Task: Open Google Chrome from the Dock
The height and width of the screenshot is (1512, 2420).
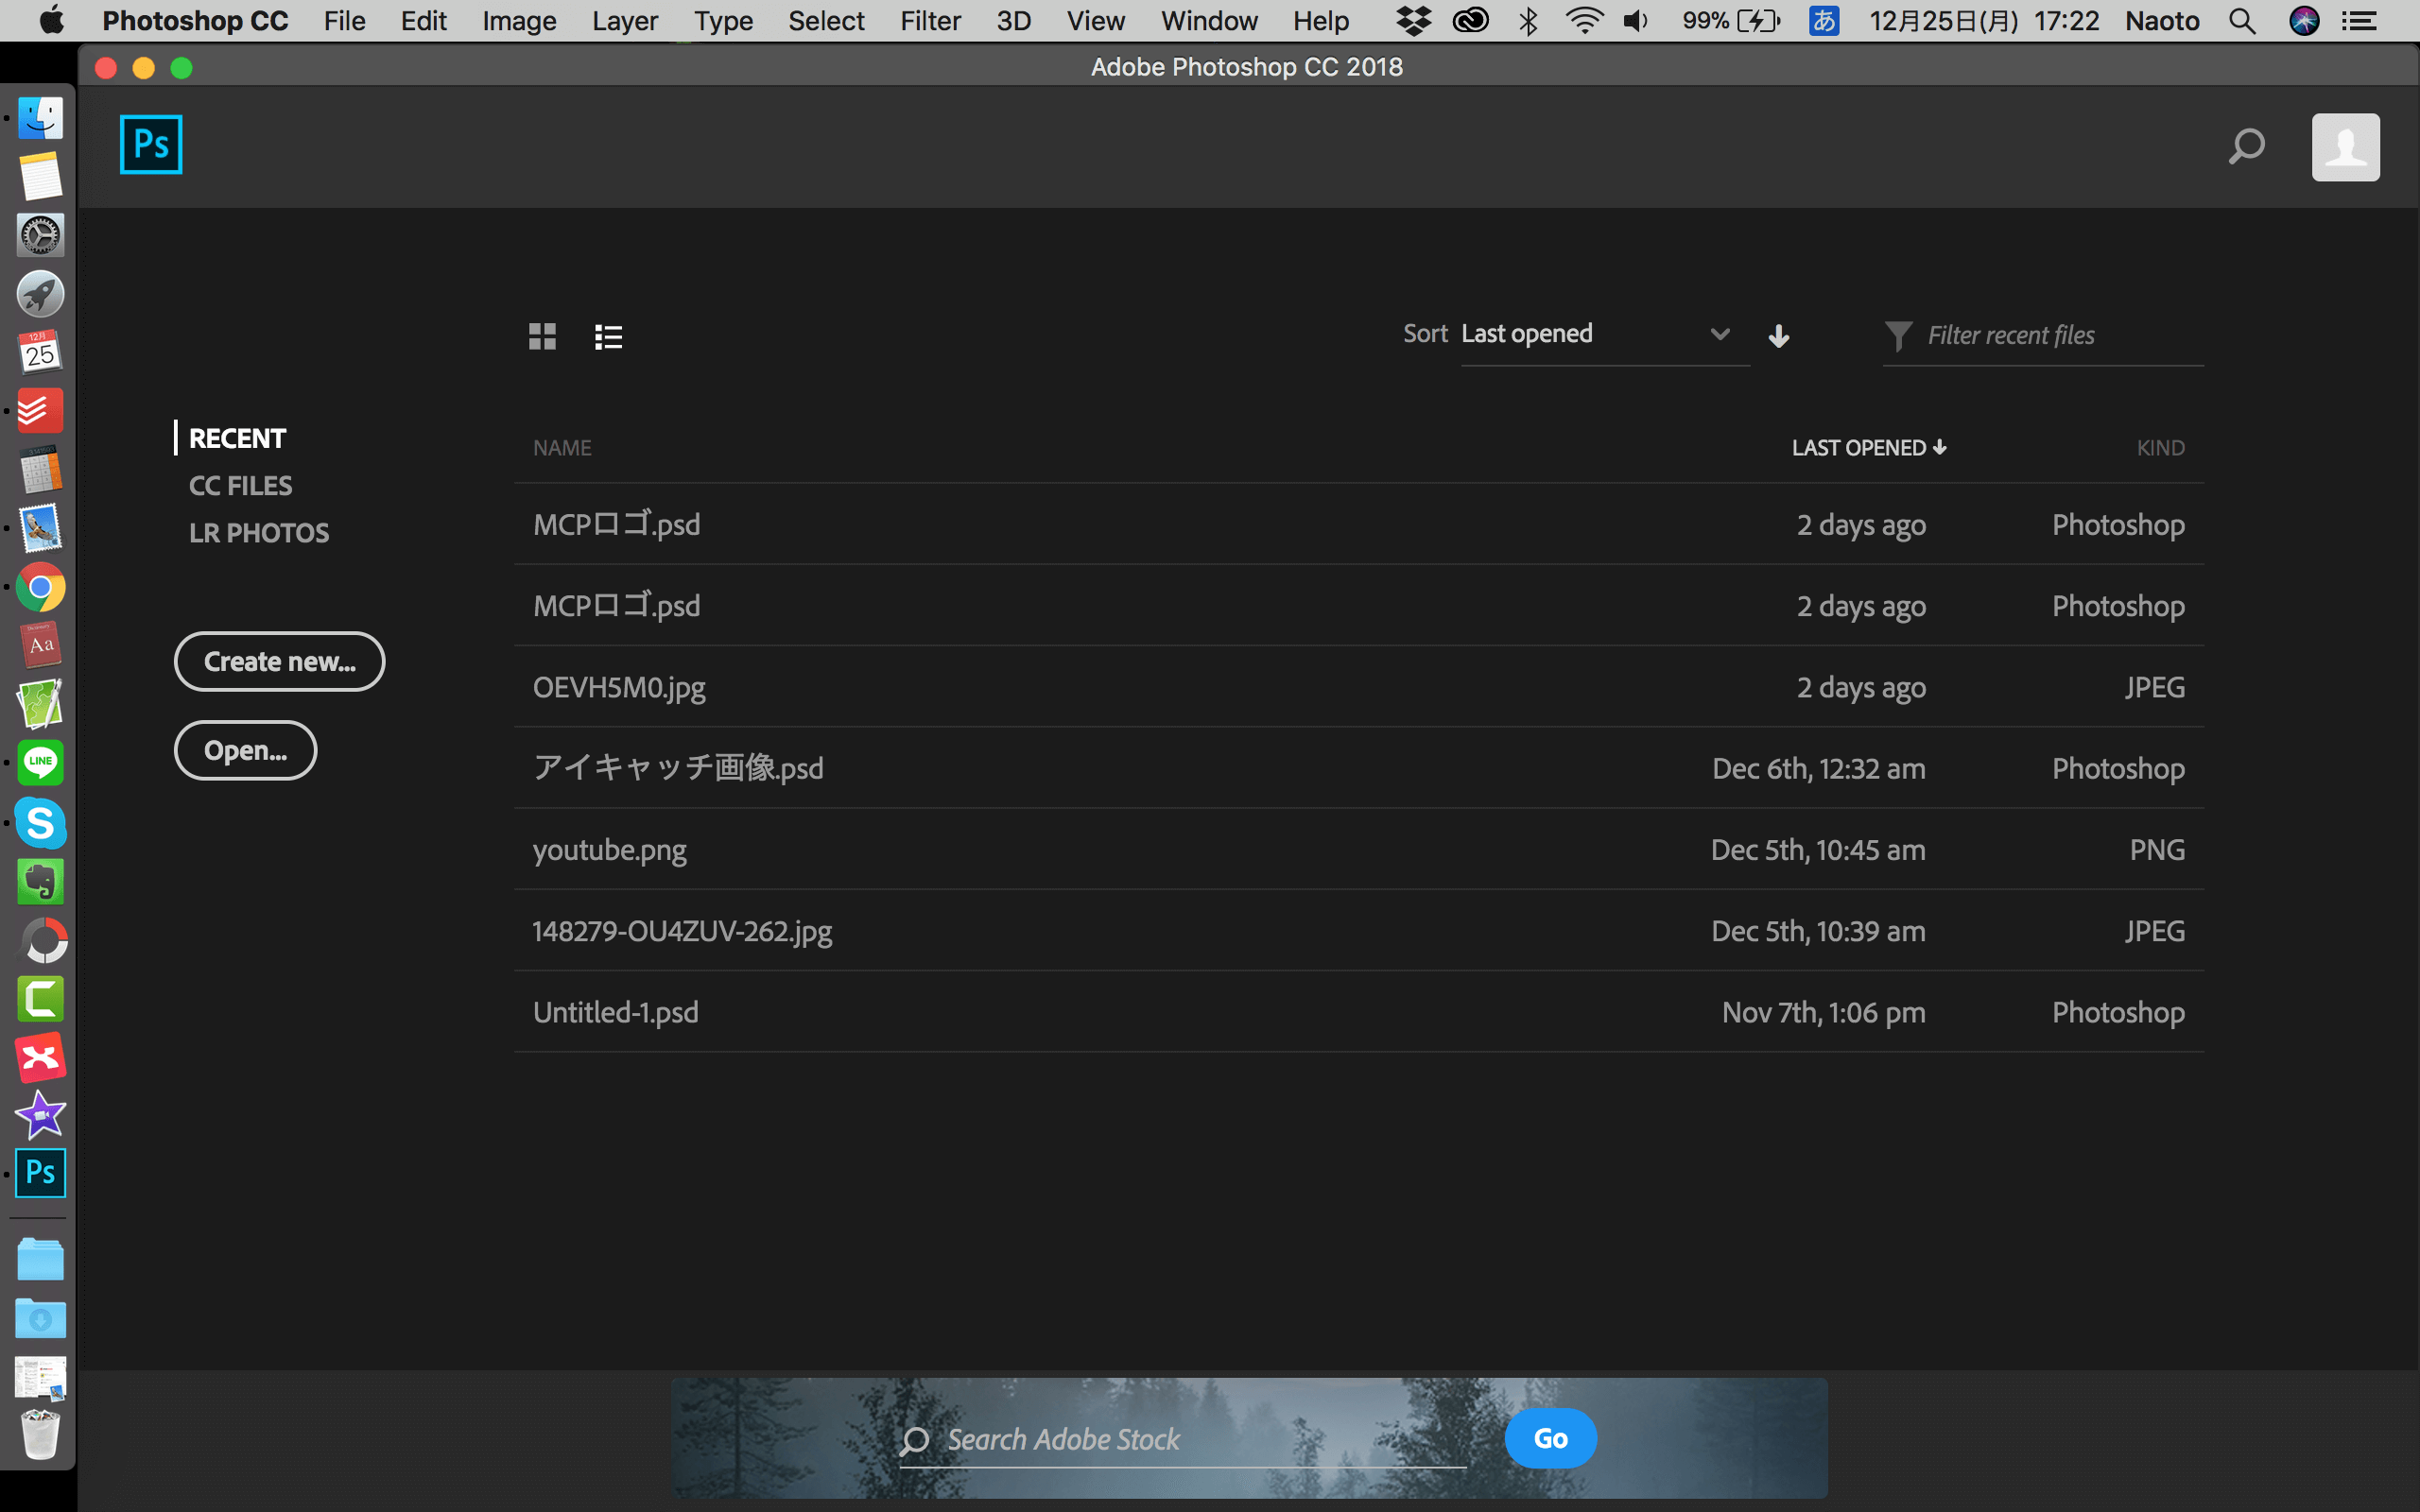Action: [x=40, y=587]
